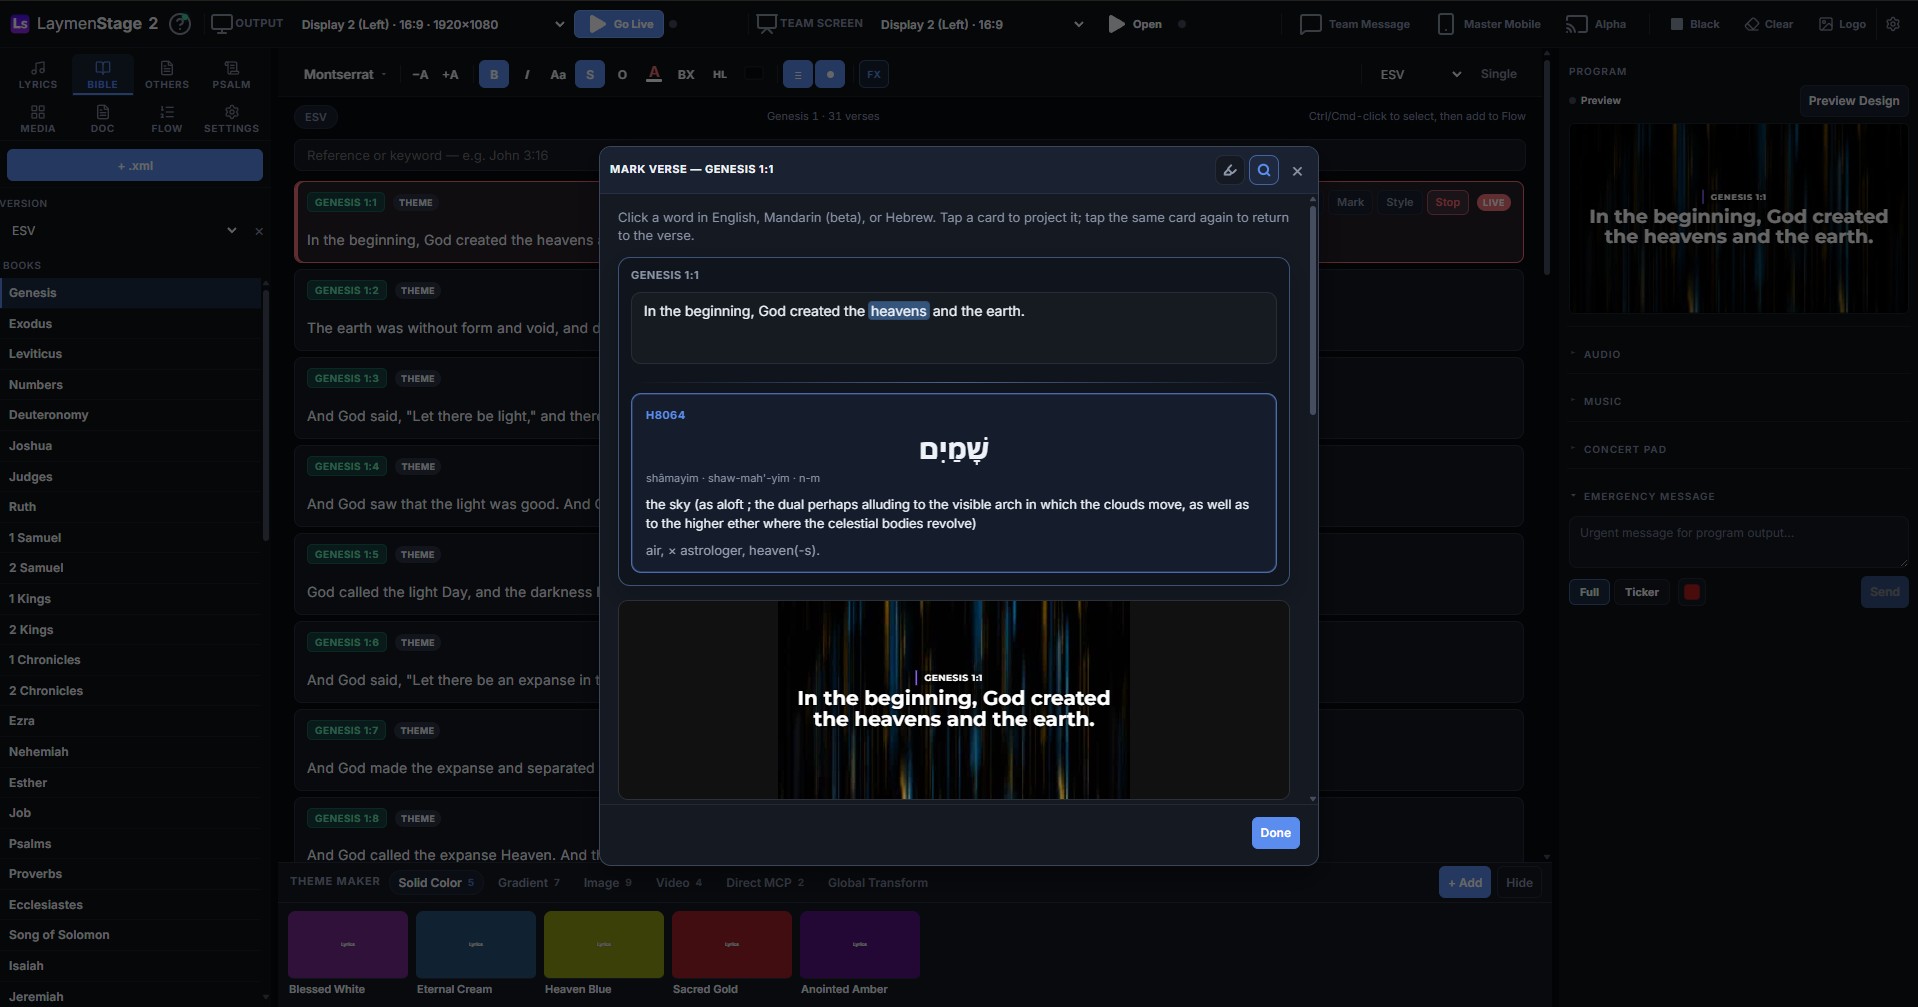Select the Heaven Blue color swatch
The height and width of the screenshot is (1007, 1918).
[604, 944]
